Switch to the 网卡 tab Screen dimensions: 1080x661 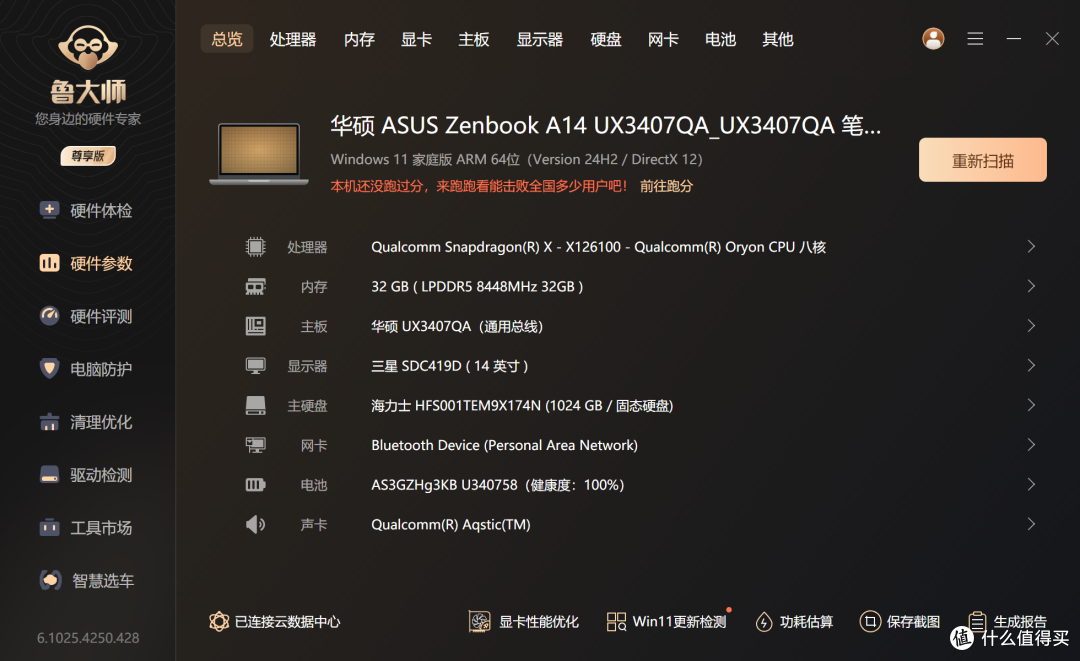click(x=663, y=39)
